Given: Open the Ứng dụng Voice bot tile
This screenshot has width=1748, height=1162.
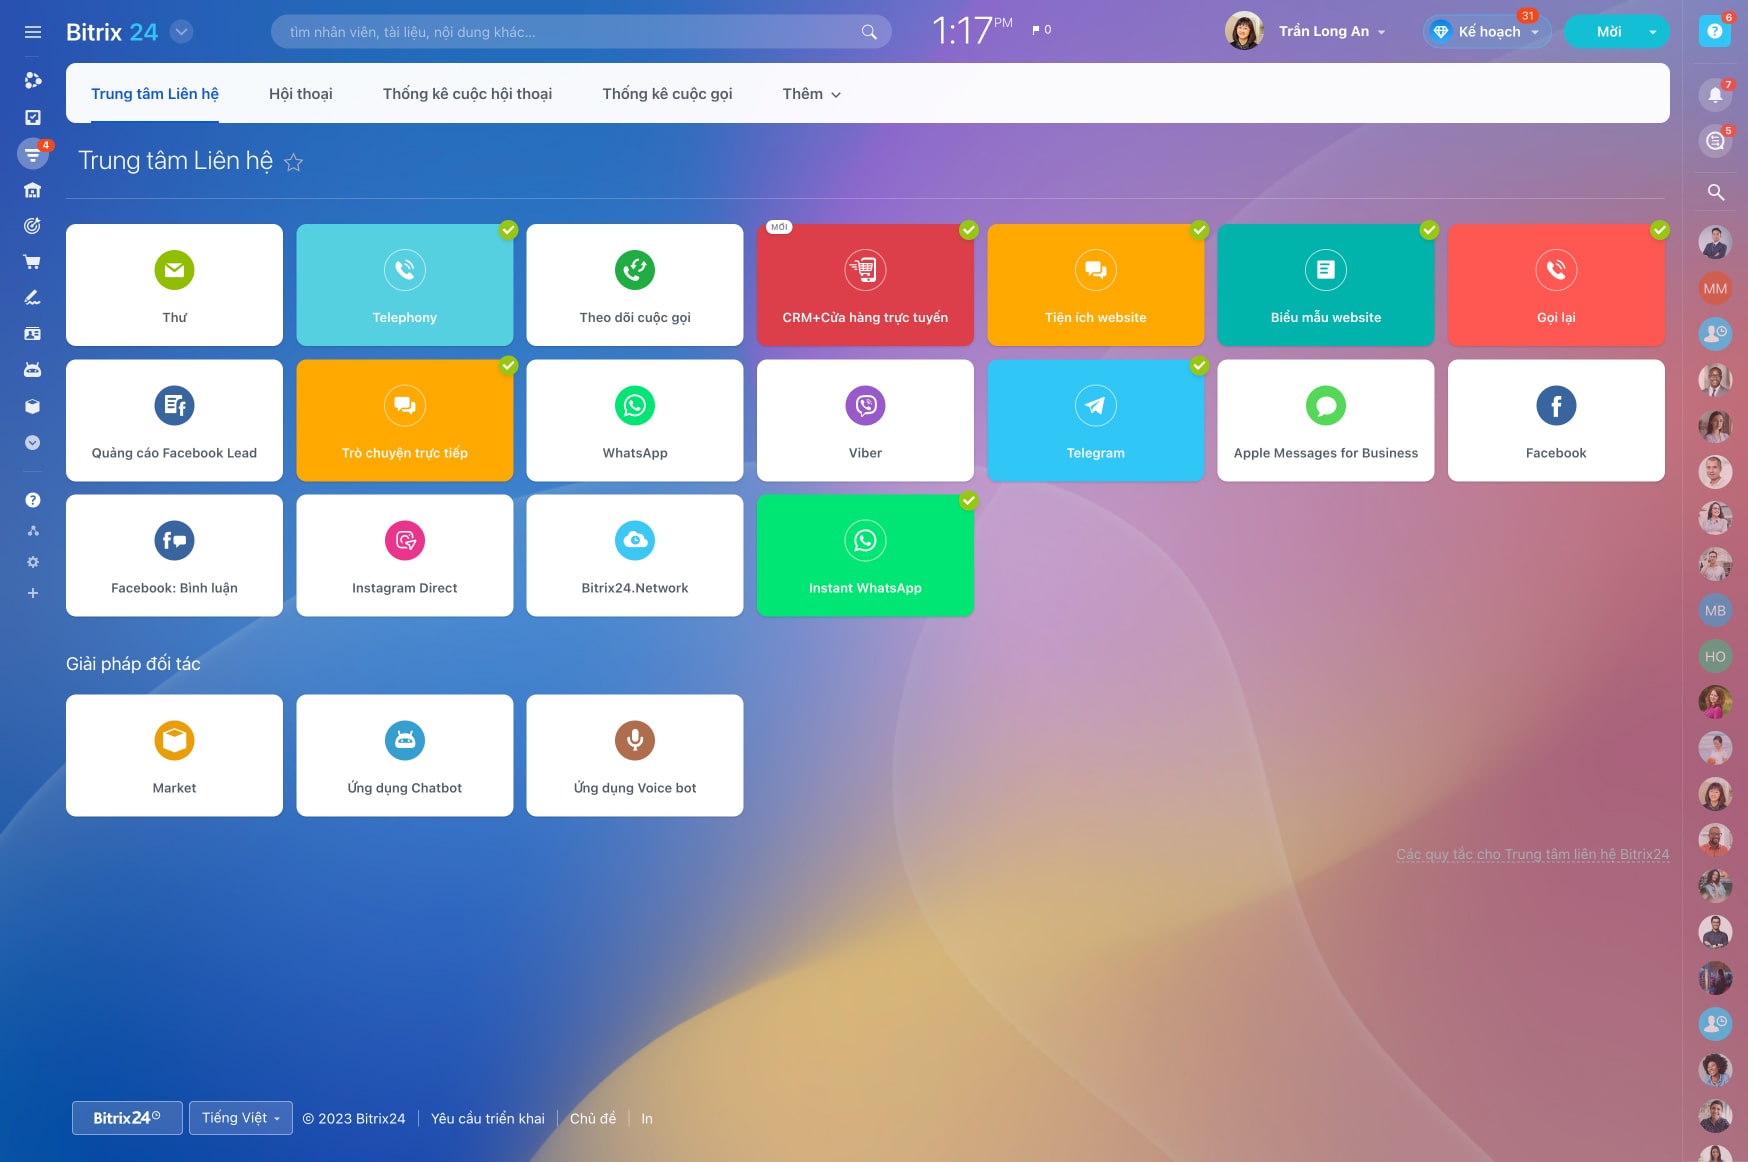Looking at the screenshot, I should click(635, 755).
